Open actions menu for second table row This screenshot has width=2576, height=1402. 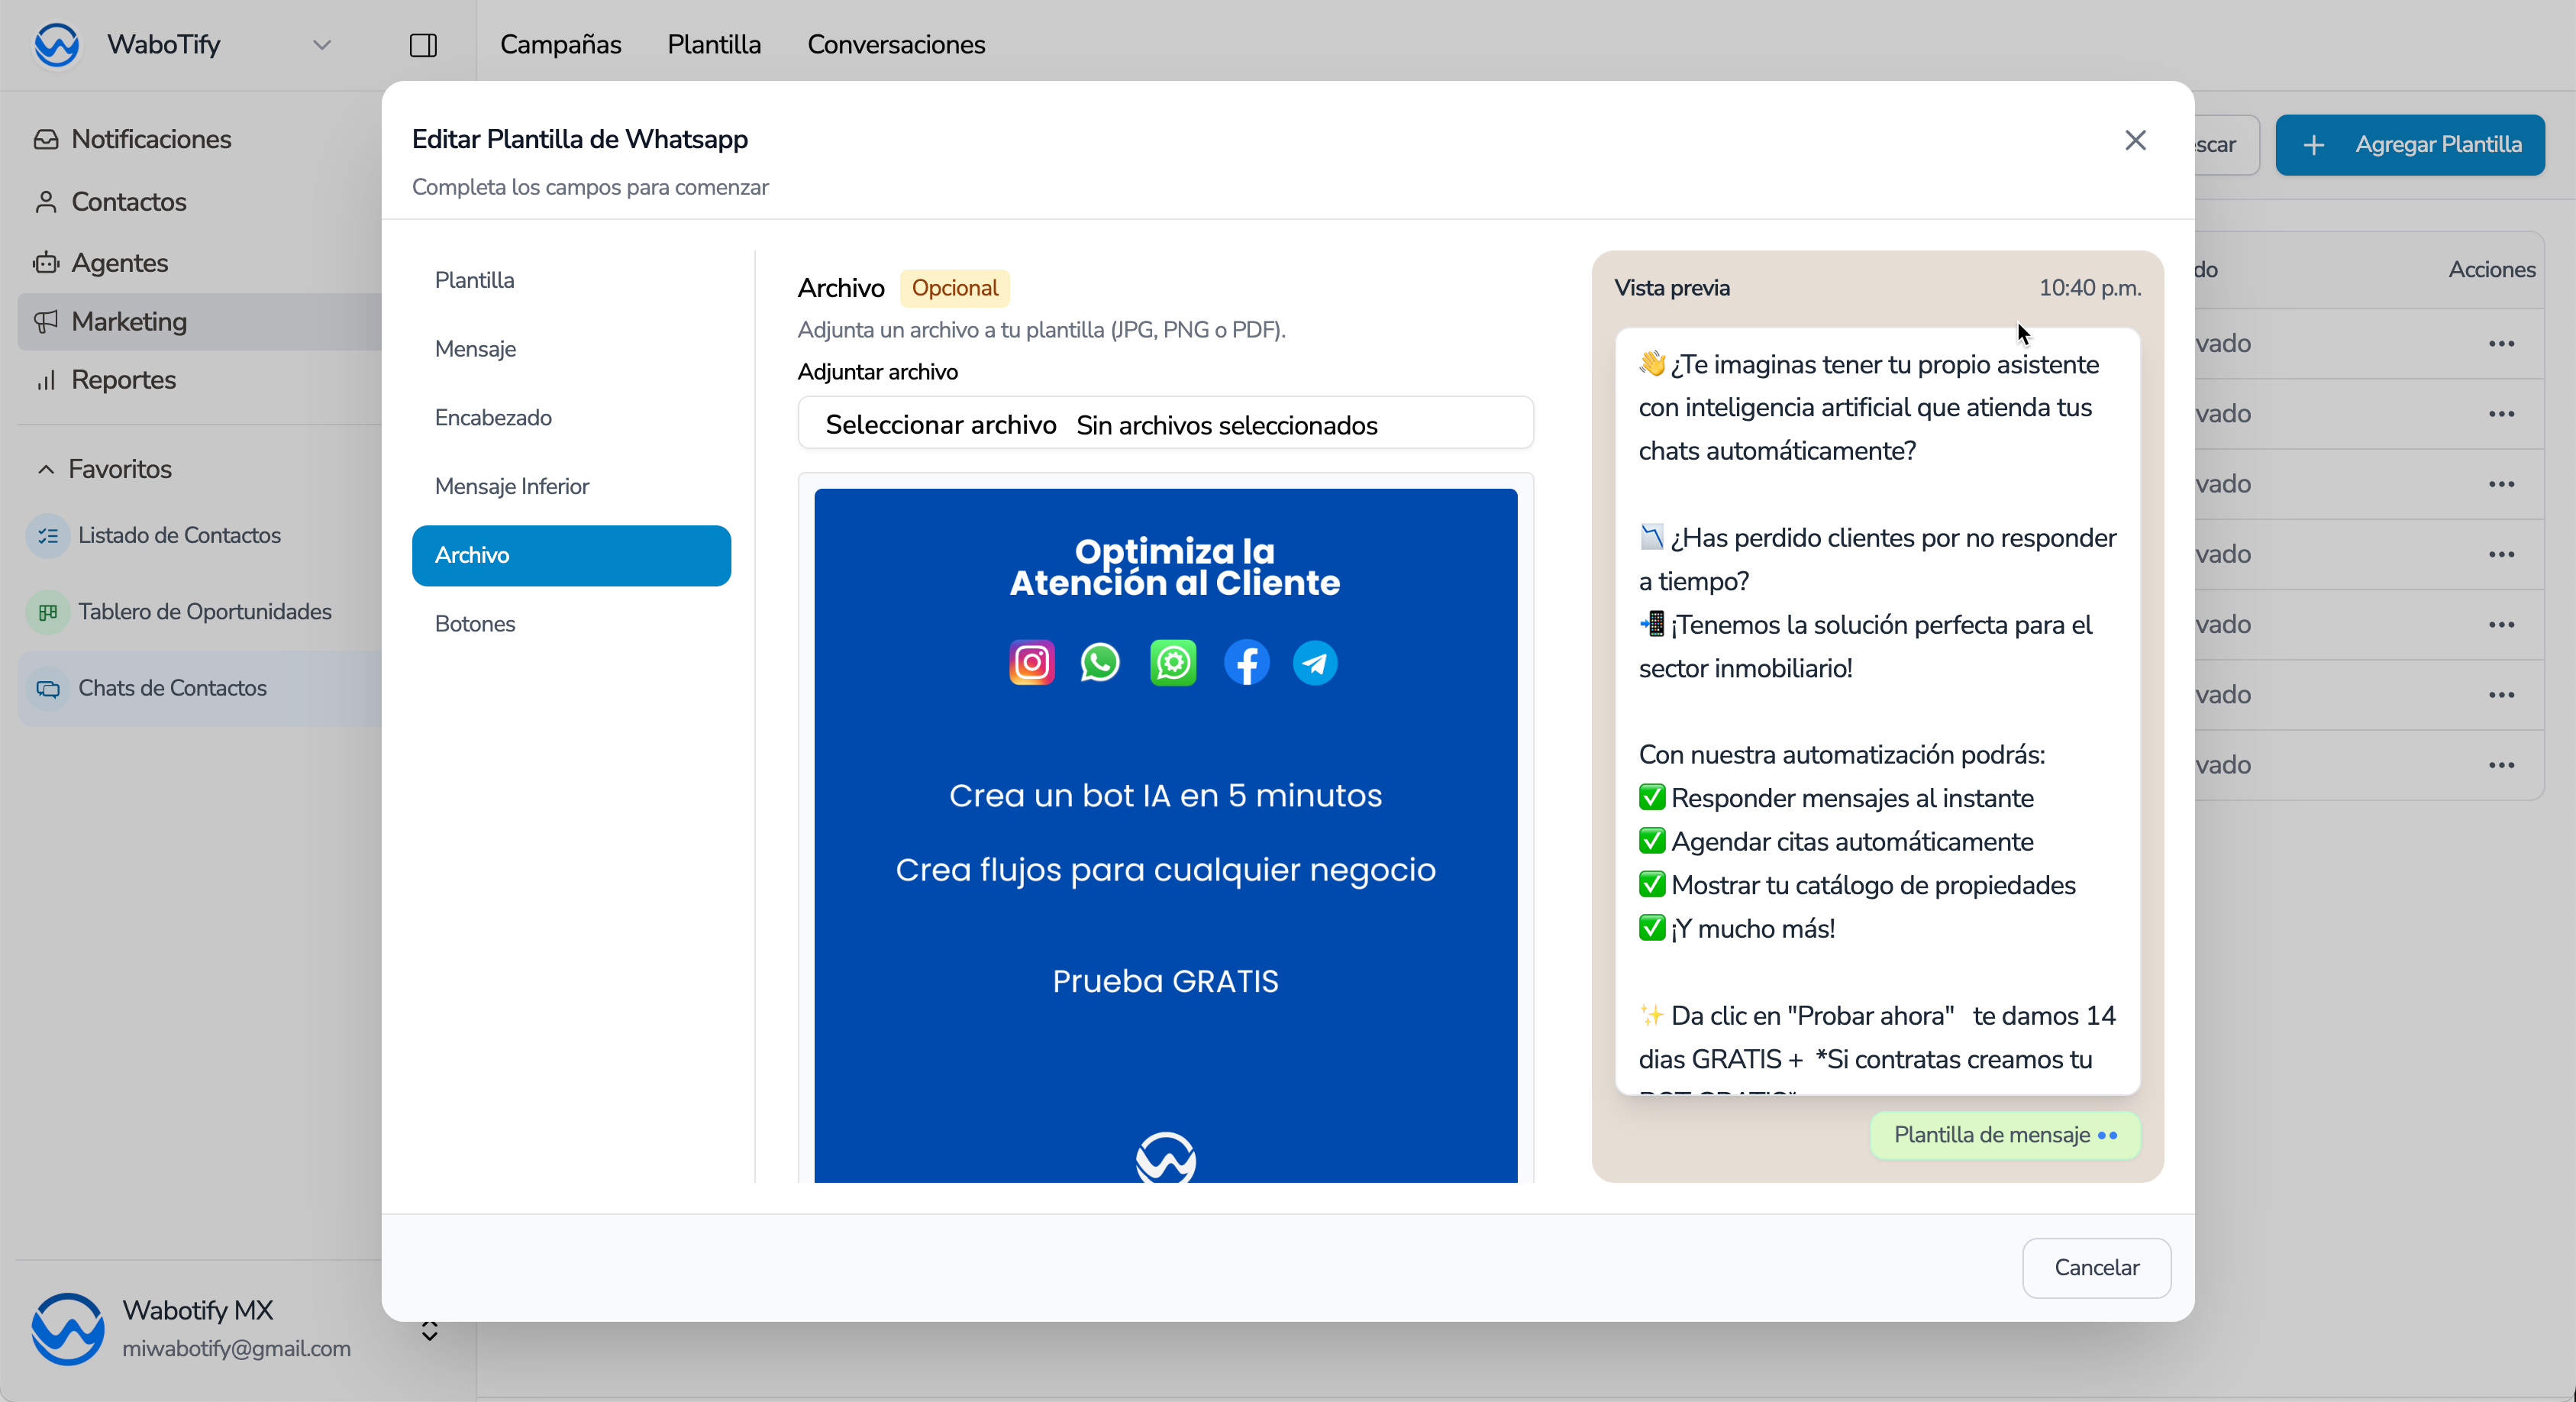coord(2501,414)
